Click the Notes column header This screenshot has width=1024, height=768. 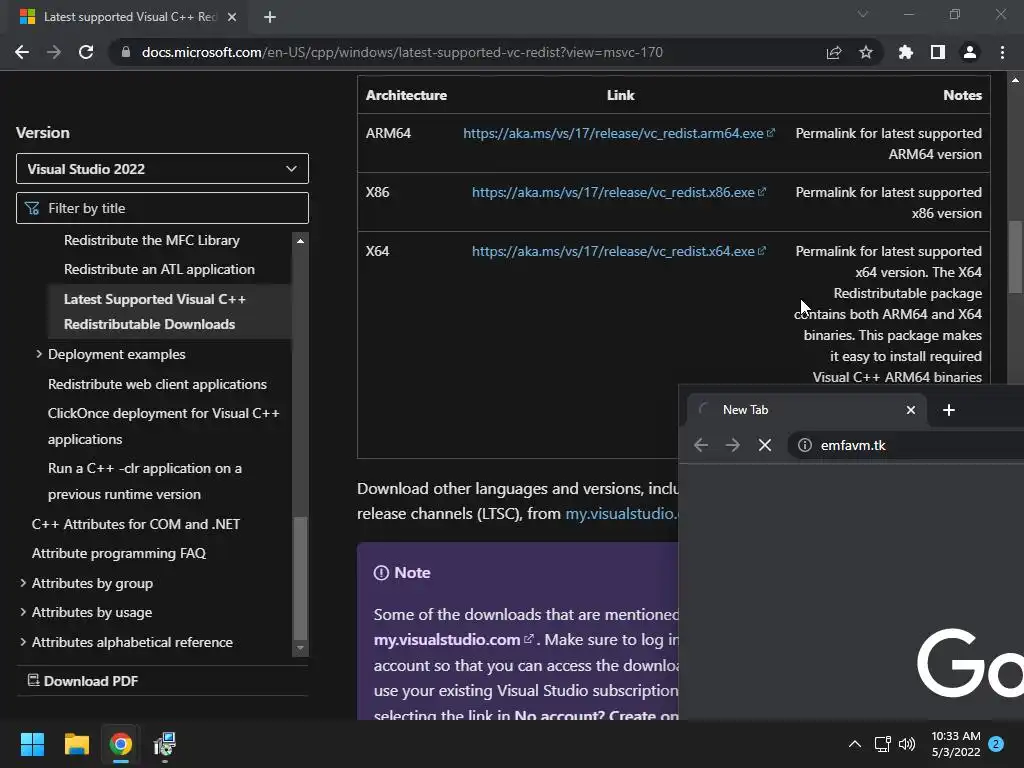[x=962, y=95]
